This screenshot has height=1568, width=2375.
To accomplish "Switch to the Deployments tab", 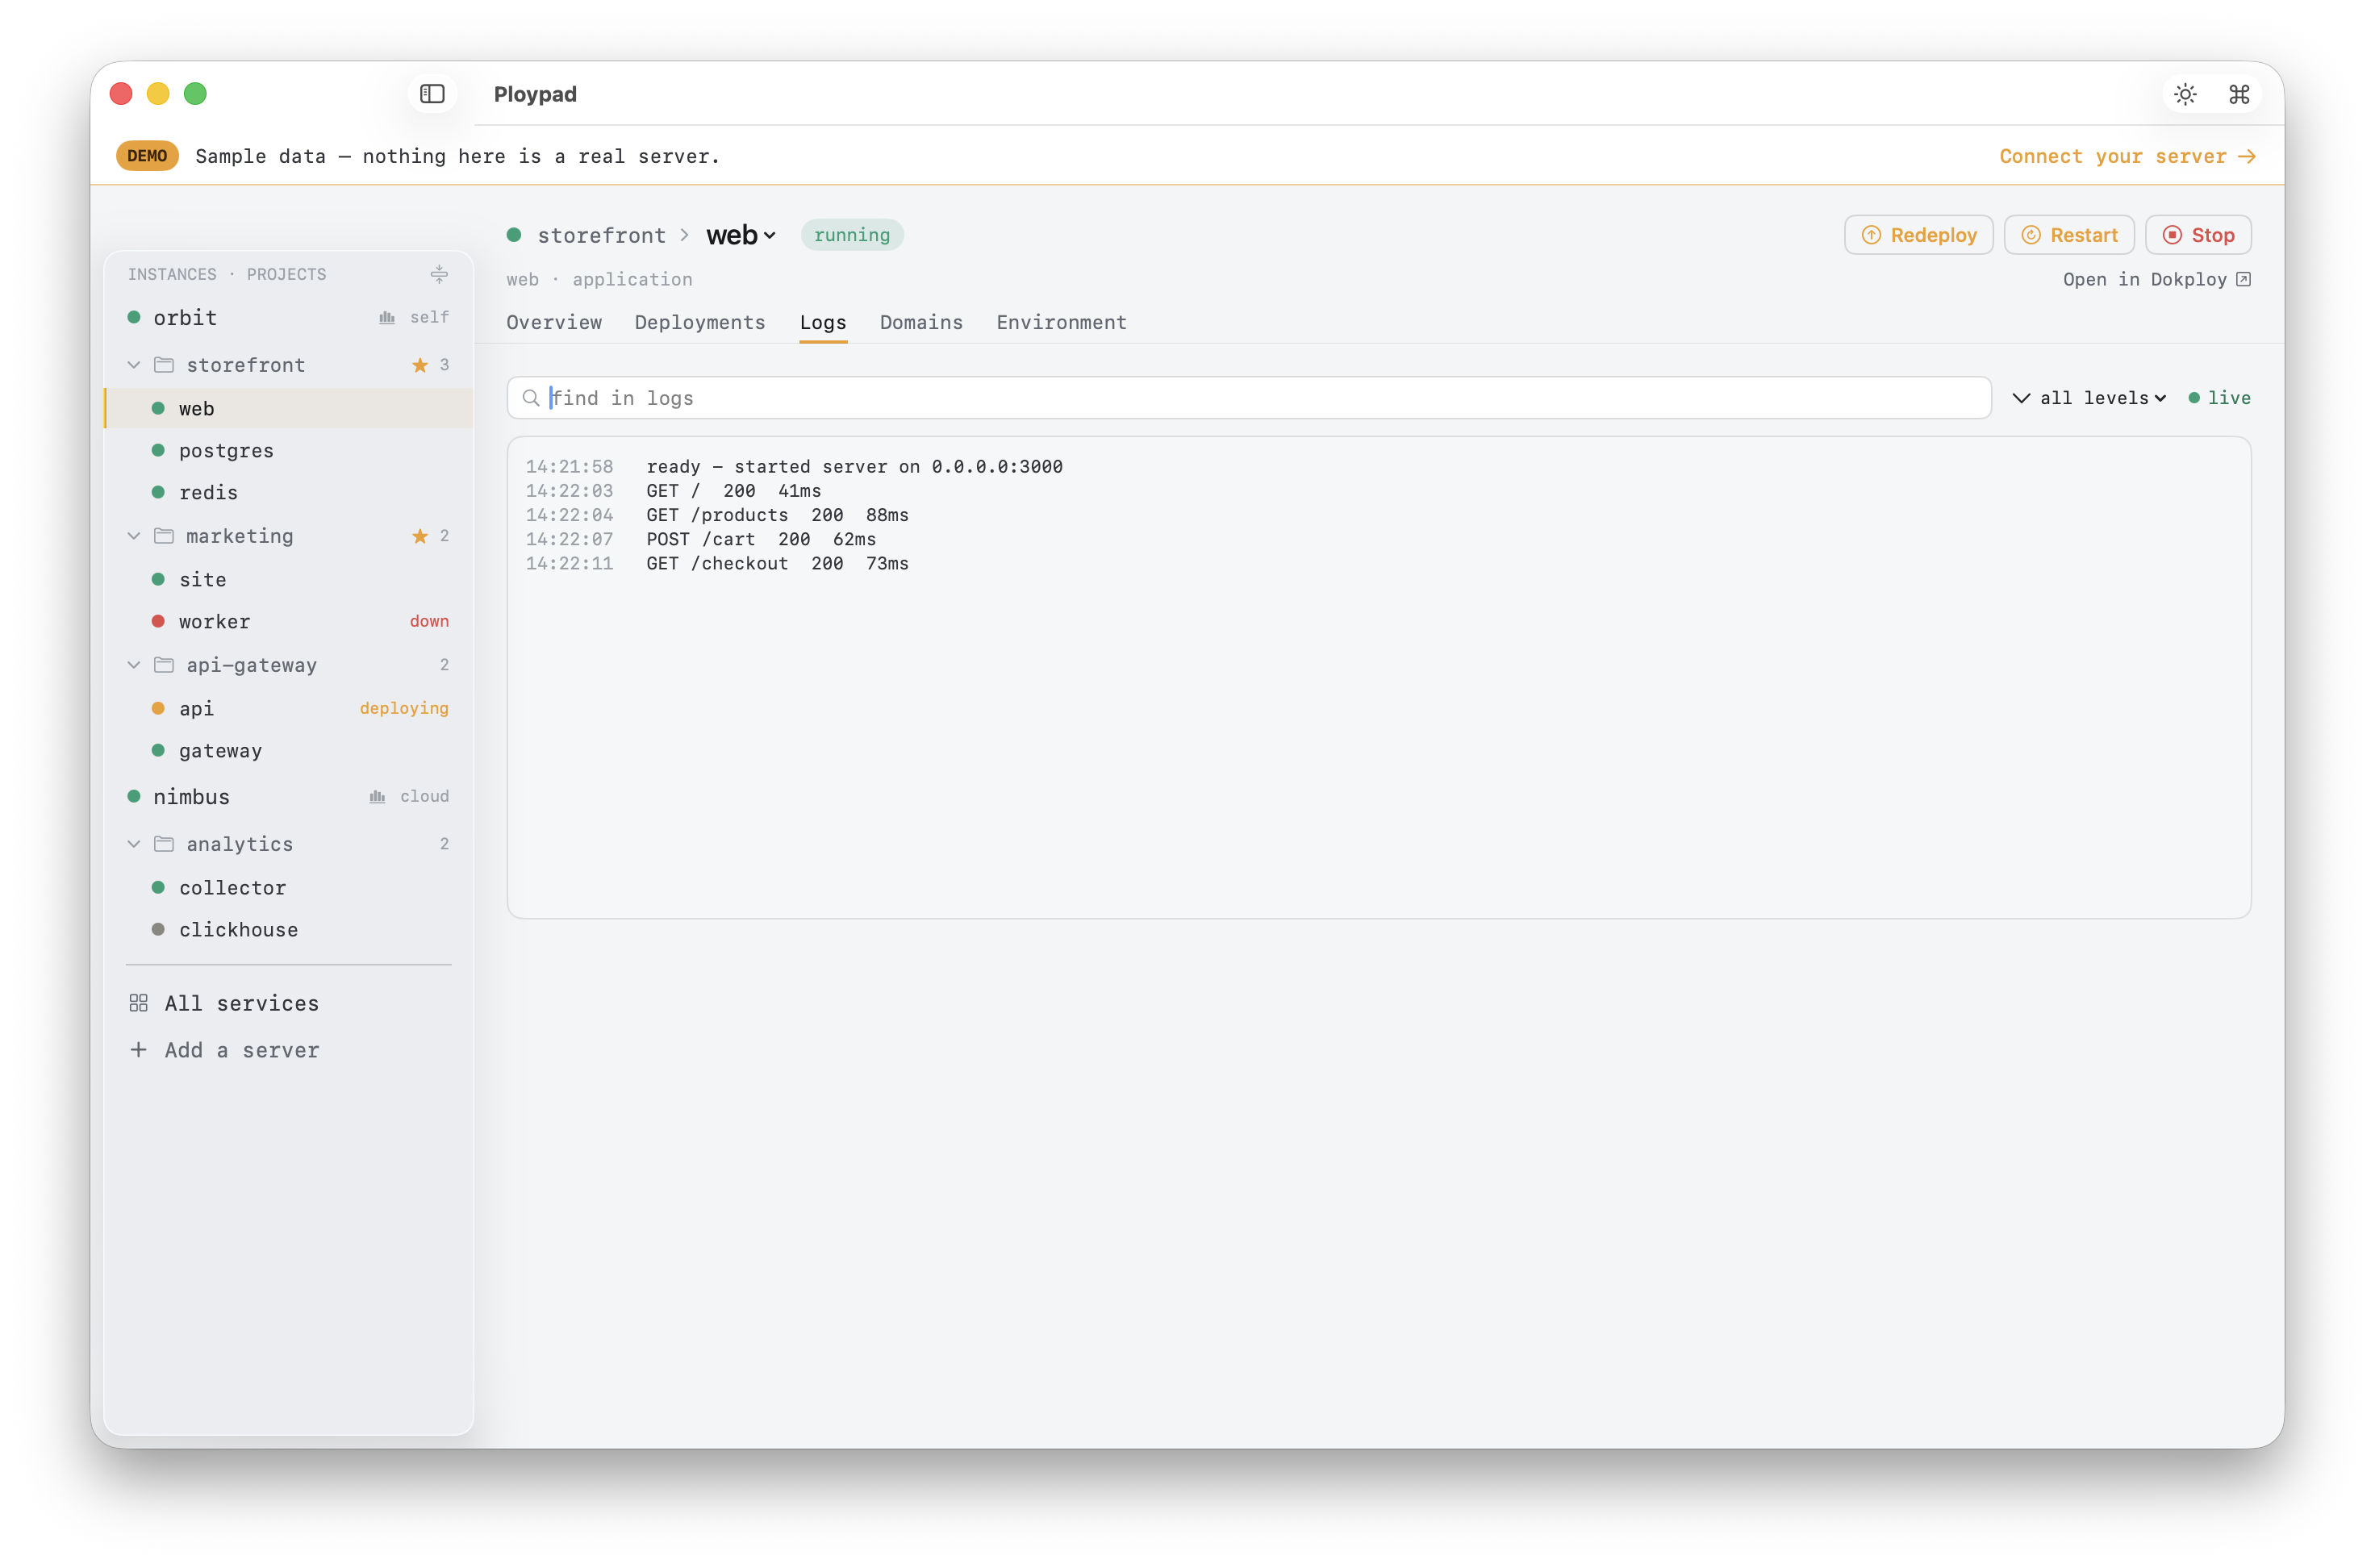I will point(700,322).
